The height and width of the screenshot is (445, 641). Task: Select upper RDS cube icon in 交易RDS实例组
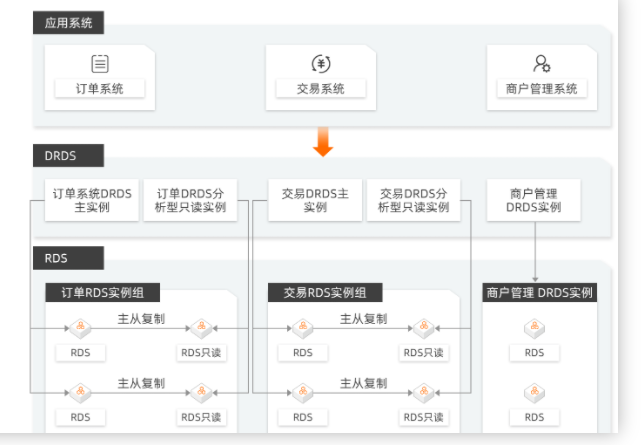[x=303, y=328]
